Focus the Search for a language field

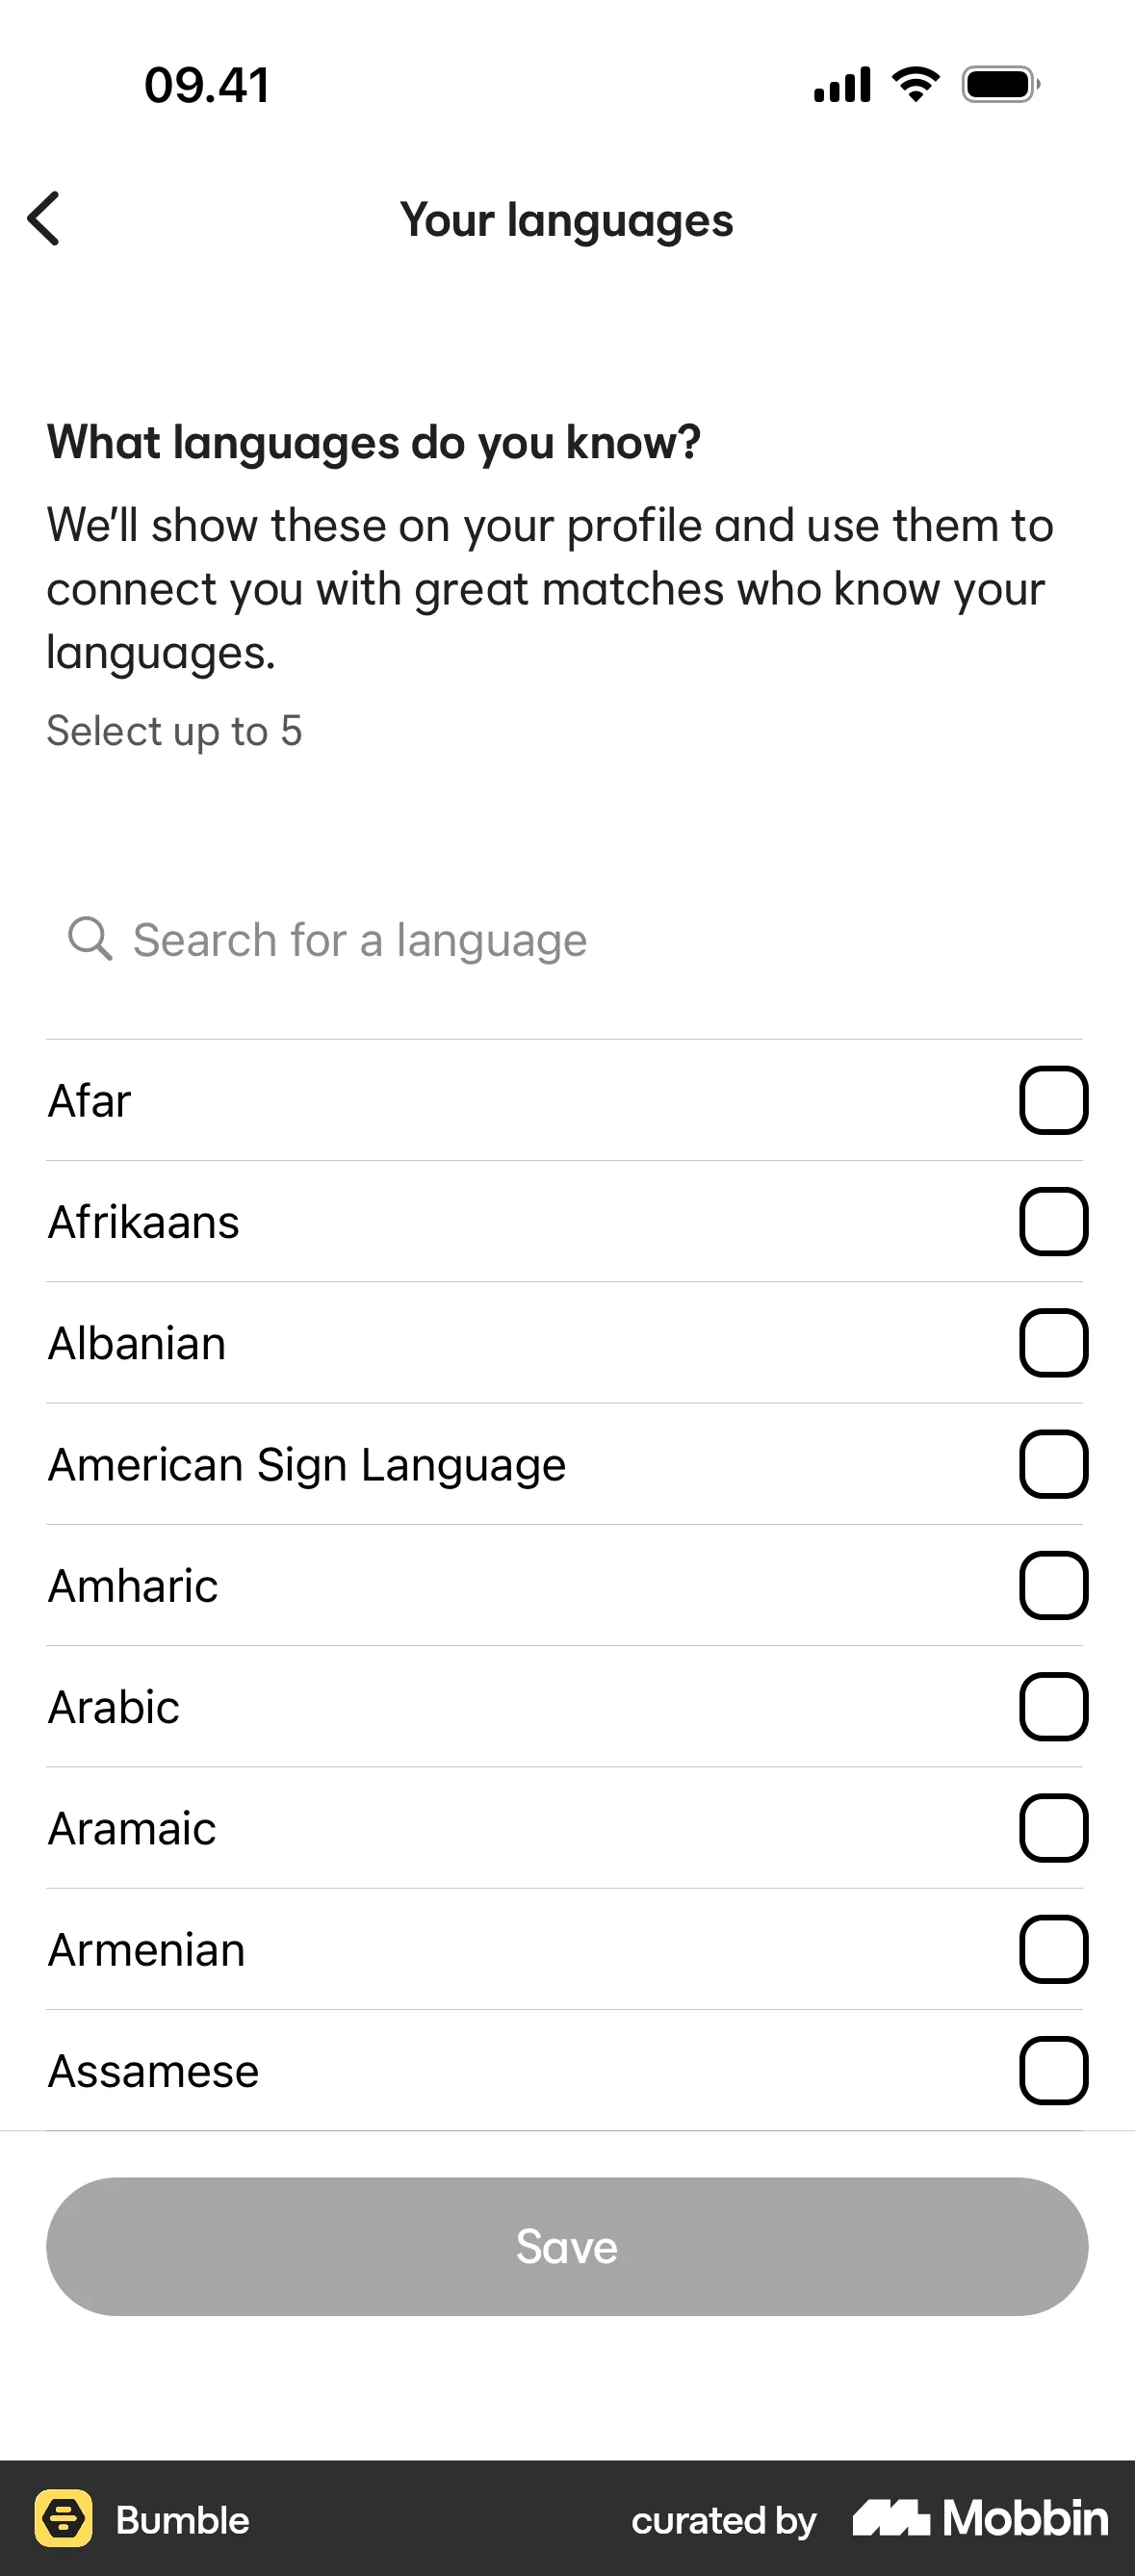coord(565,940)
